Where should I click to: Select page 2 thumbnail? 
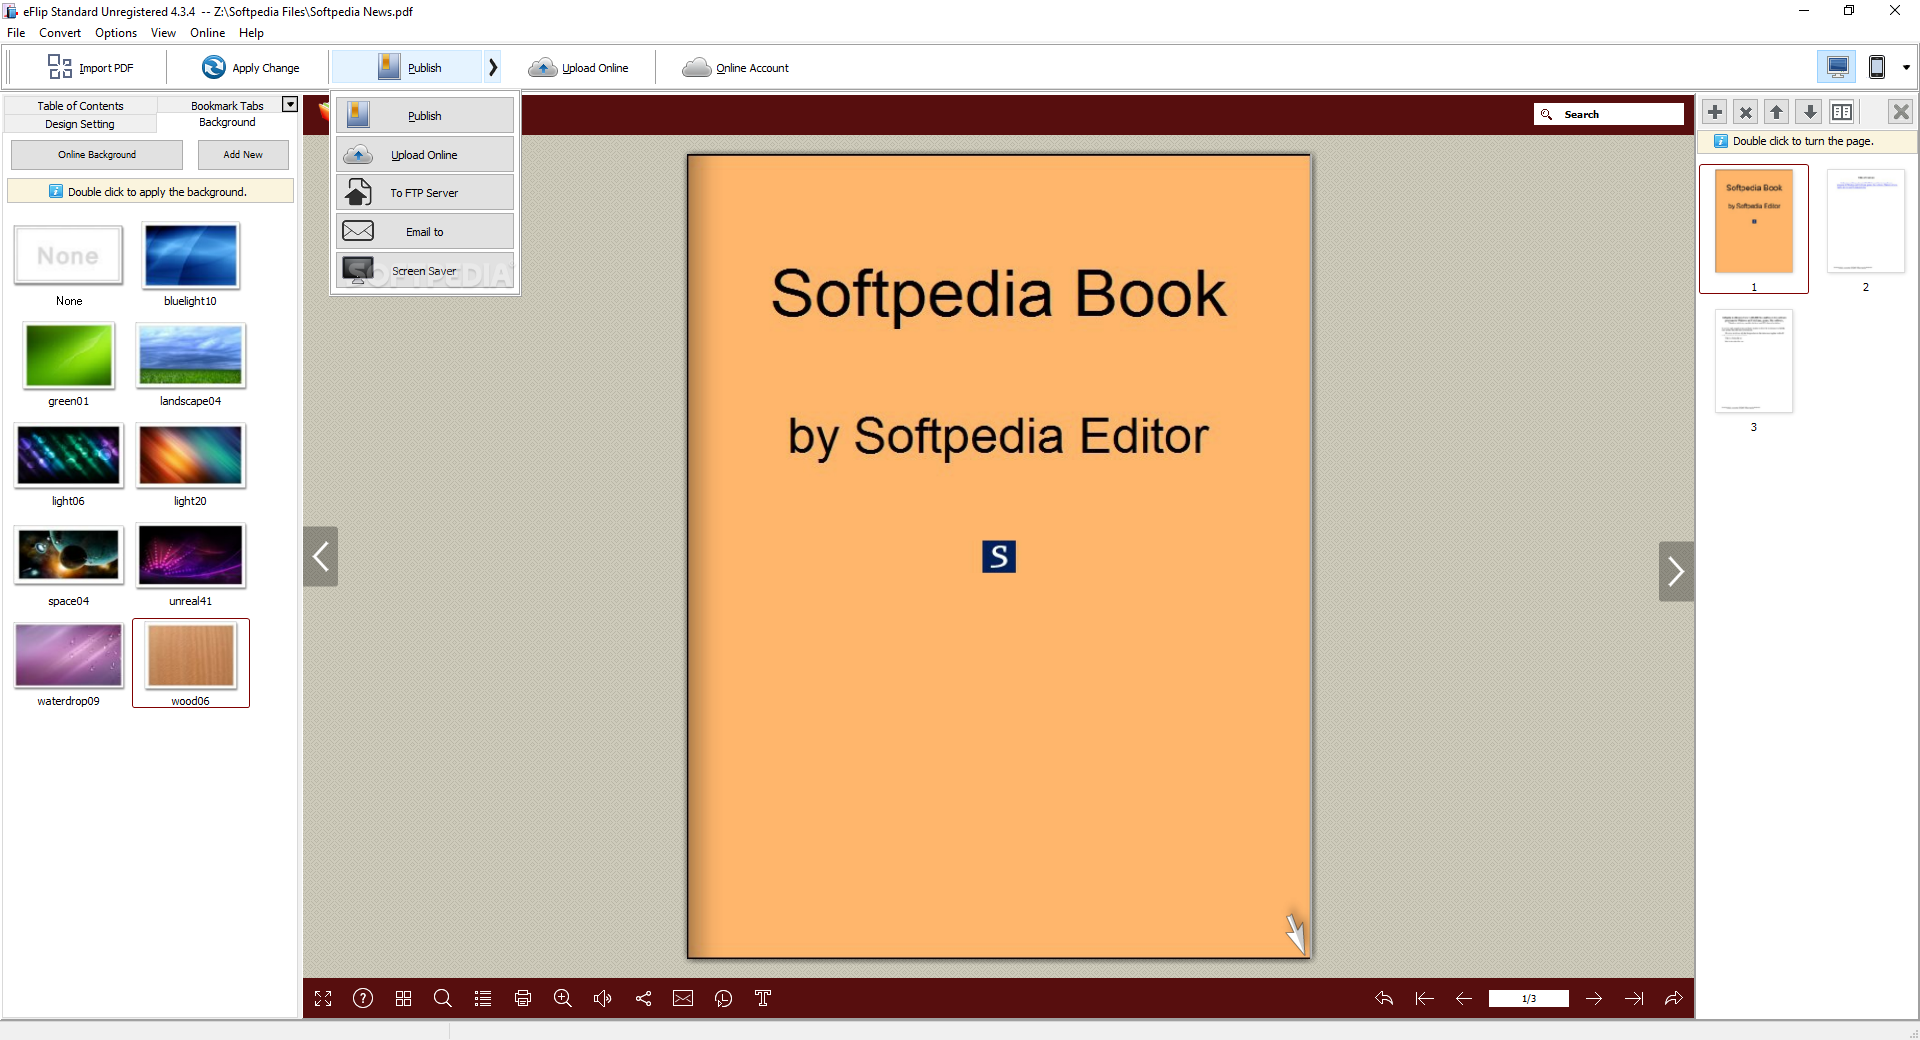tap(1866, 222)
